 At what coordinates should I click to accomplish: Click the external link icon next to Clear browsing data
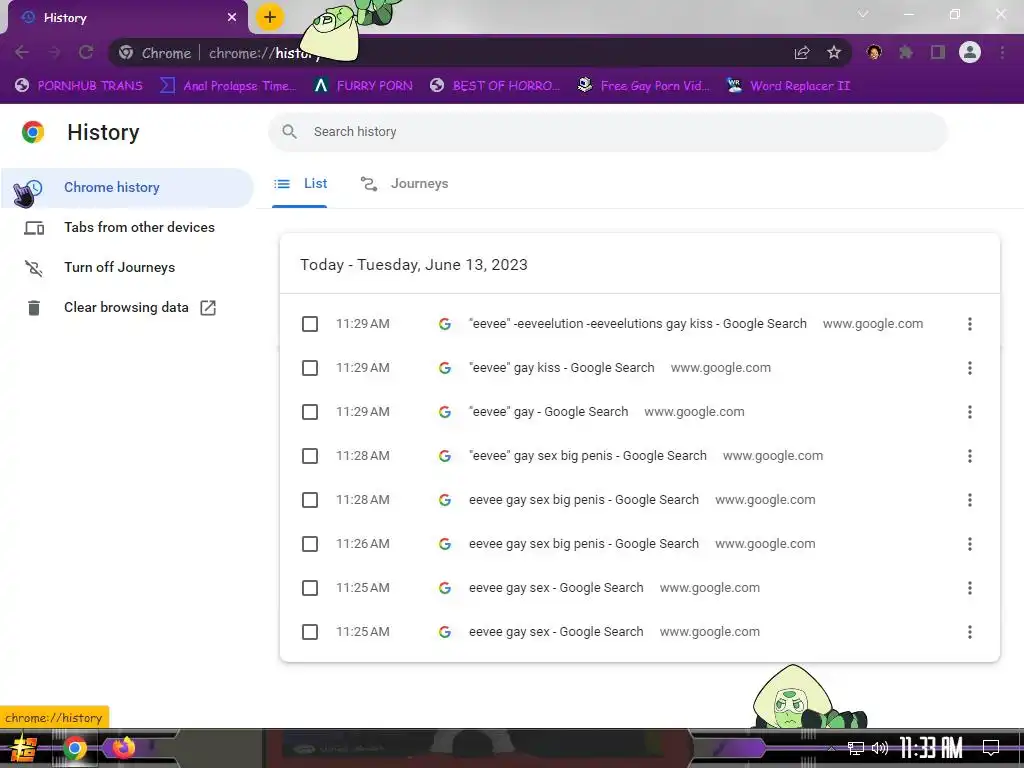(x=208, y=308)
